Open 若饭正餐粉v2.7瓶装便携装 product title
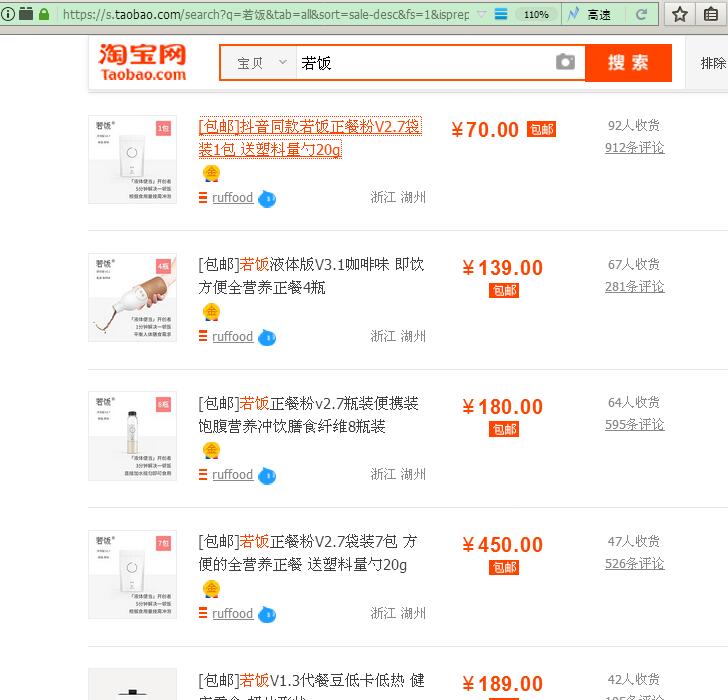Image resolution: width=728 pixels, height=700 pixels. (308, 415)
